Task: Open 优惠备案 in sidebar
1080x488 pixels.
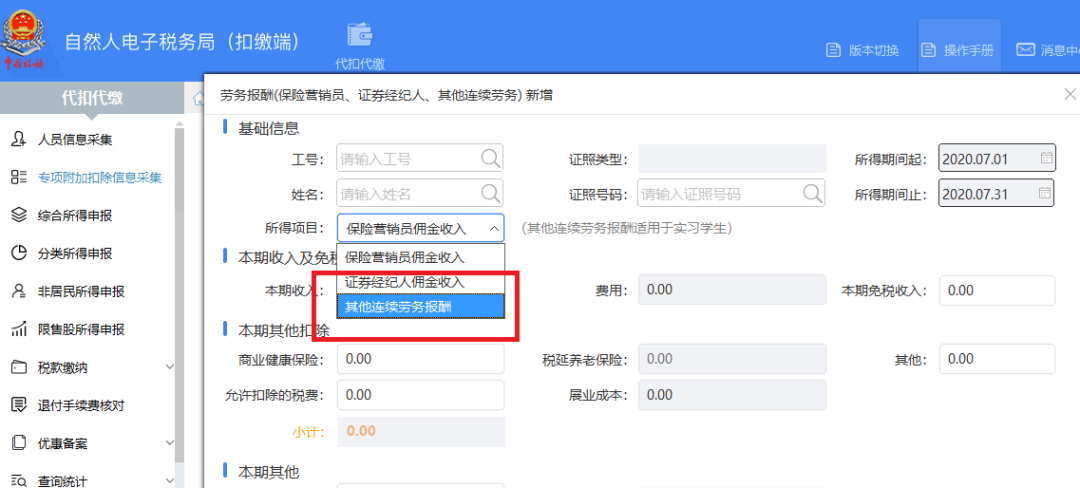Action: [x=62, y=443]
